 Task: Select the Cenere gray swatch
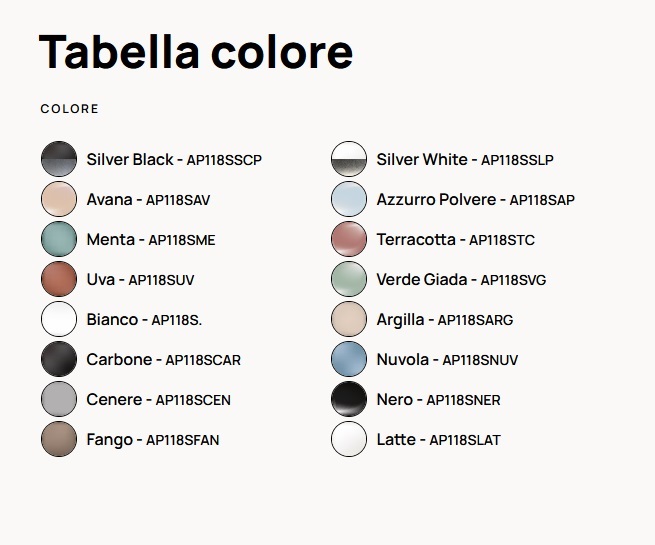(x=59, y=399)
